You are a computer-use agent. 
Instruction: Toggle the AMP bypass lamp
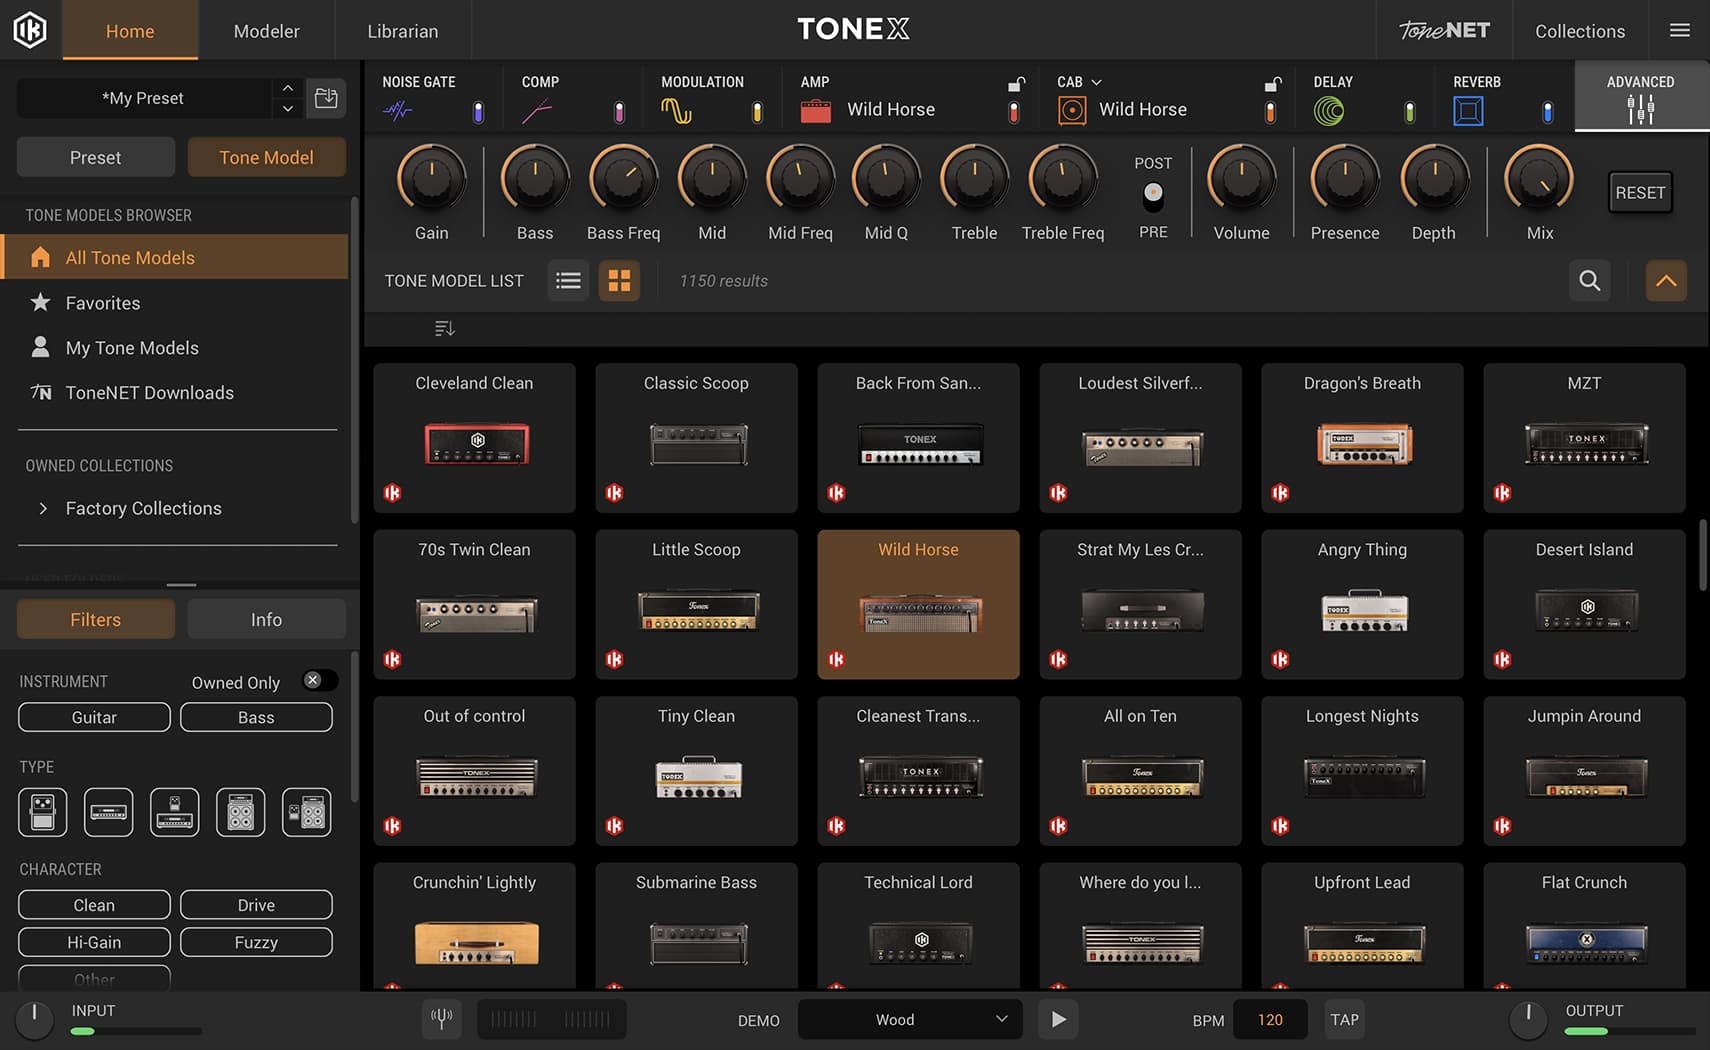click(1013, 110)
